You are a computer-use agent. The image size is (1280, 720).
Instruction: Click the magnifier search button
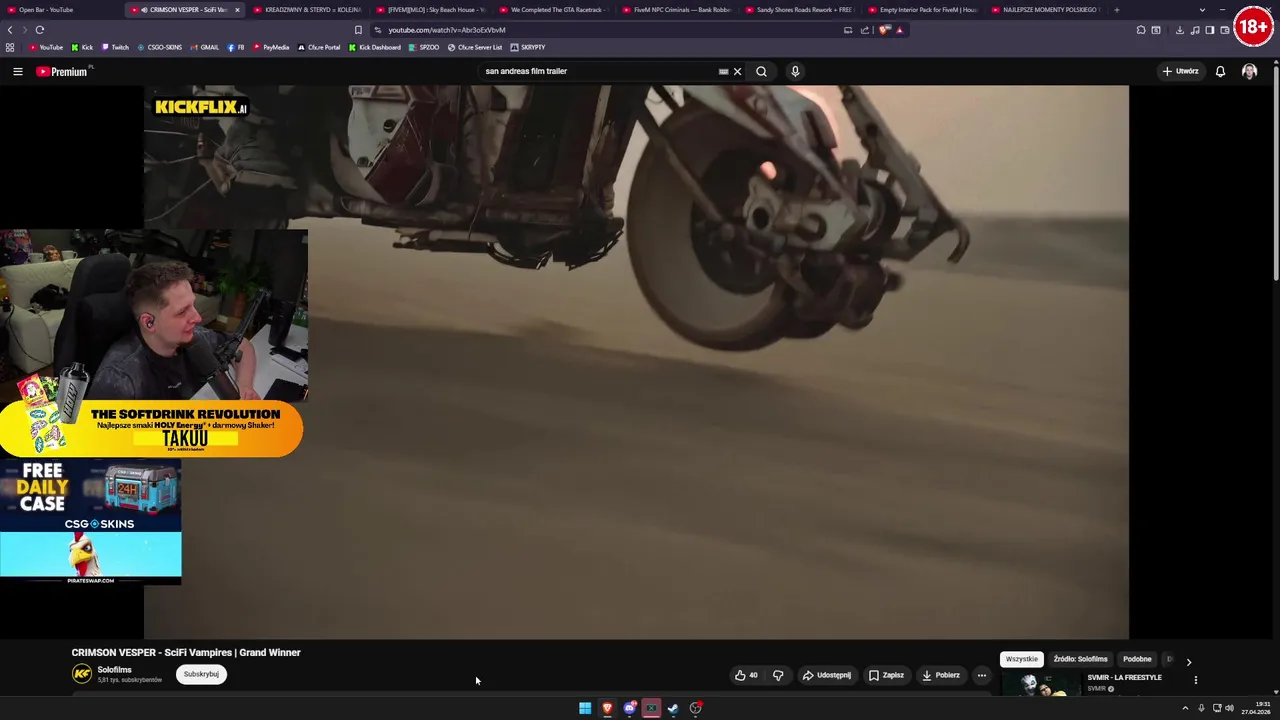click(761, 71)
